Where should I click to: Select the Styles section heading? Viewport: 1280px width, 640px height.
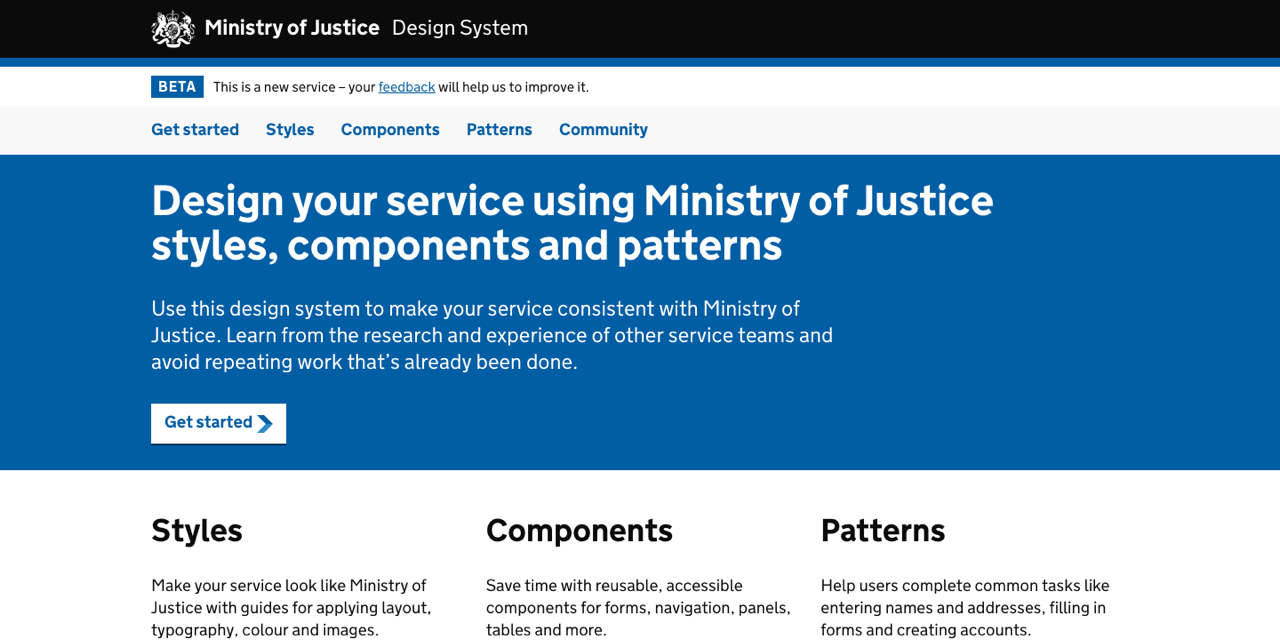coord(197,530)
